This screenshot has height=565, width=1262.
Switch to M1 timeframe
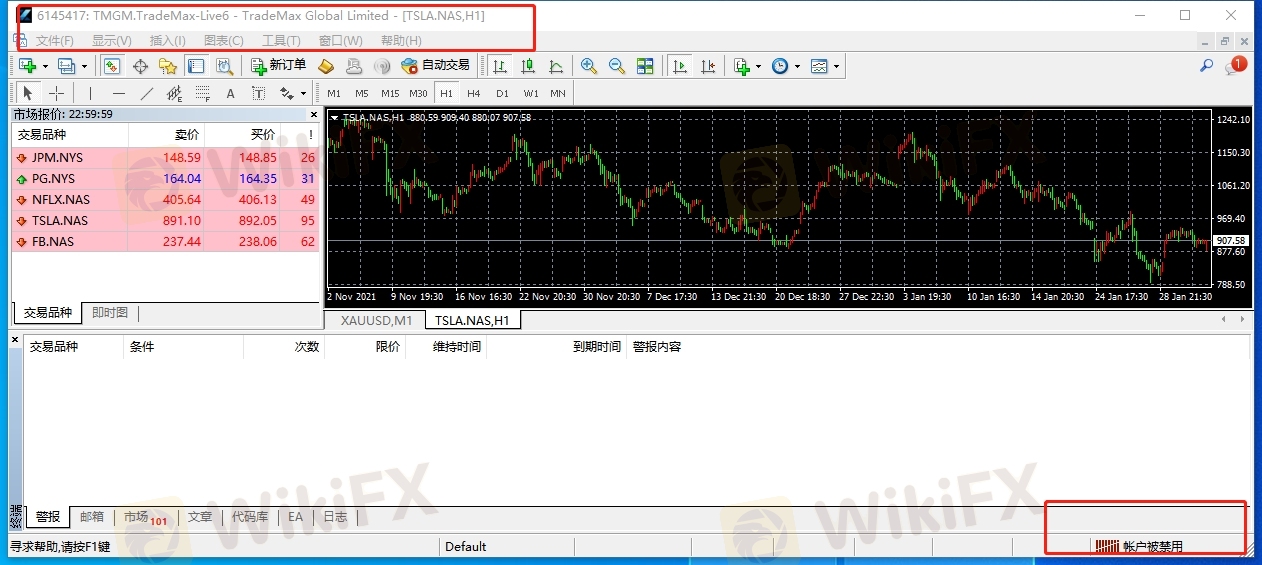tap(334, 93)
